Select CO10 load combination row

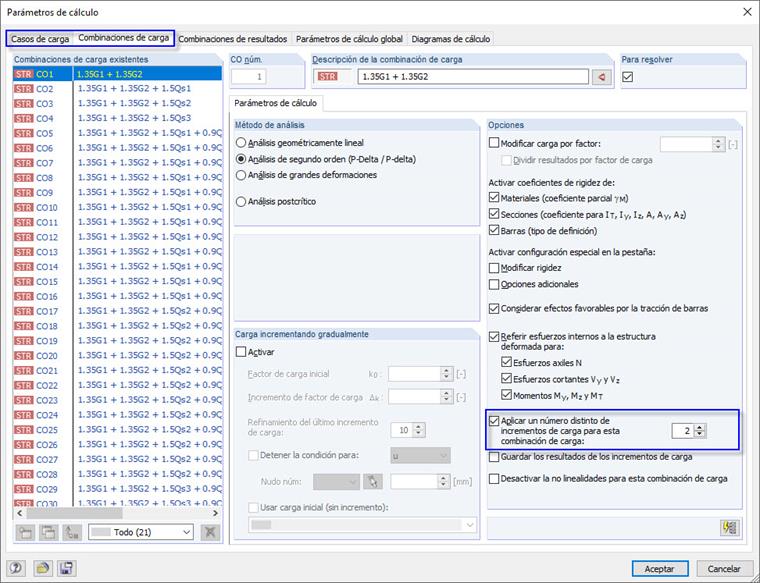(x=118, y=207)
